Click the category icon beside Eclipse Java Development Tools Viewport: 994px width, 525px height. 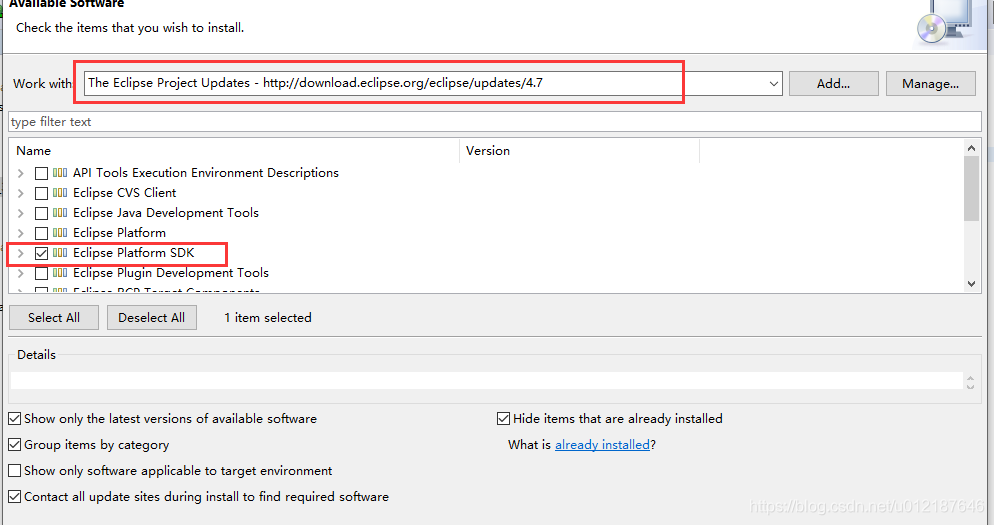[x=60, y=212]
